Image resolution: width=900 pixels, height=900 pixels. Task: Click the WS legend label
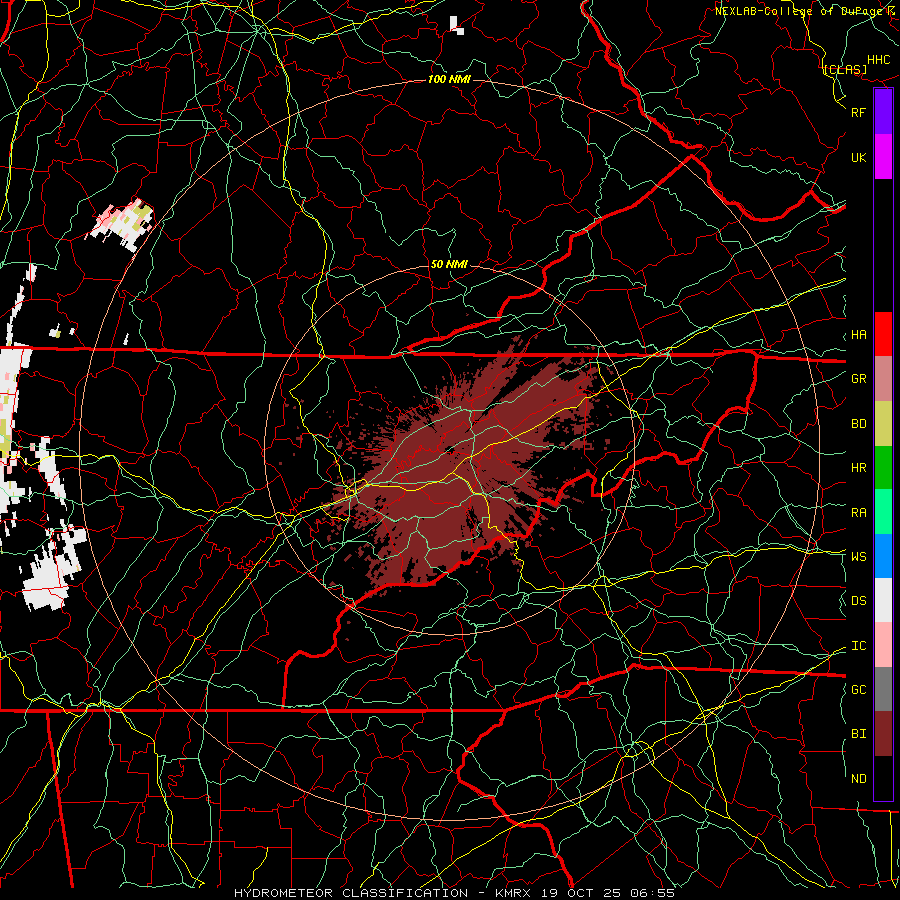tap(859, 557)
